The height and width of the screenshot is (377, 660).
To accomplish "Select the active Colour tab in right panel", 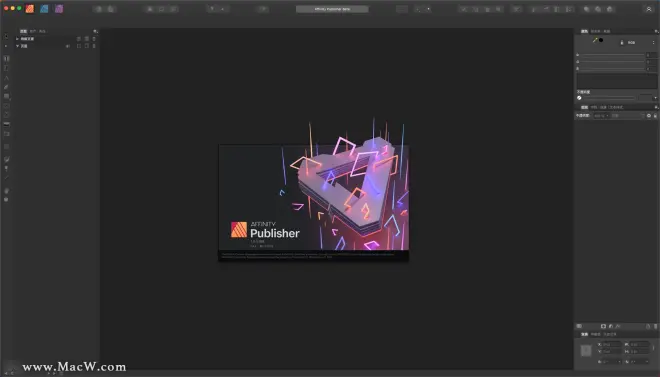I will coord(584,31).
